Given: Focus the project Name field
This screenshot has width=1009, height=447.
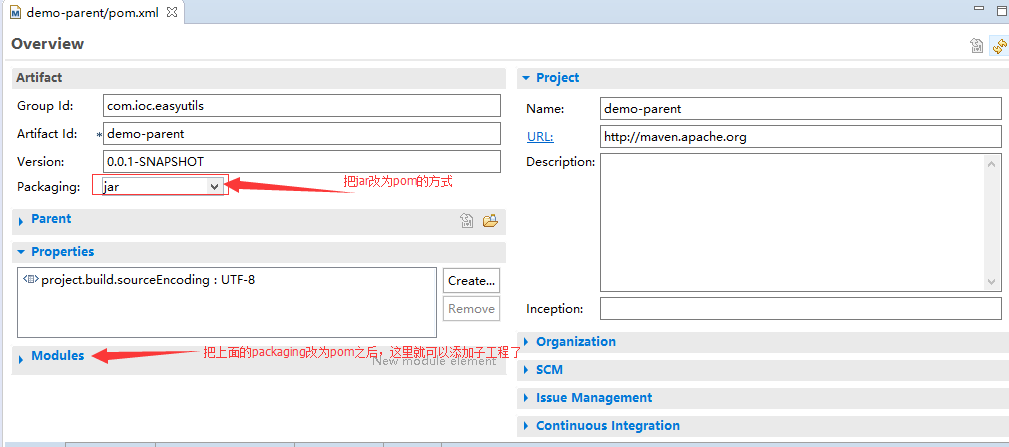Looking at the screenshot, I should pyautogui.click(x=801, y=109).
